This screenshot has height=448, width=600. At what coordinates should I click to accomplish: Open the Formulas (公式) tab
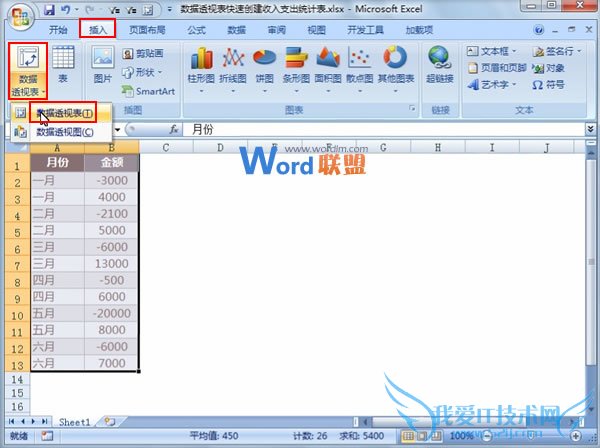click(x=197, y=30)
